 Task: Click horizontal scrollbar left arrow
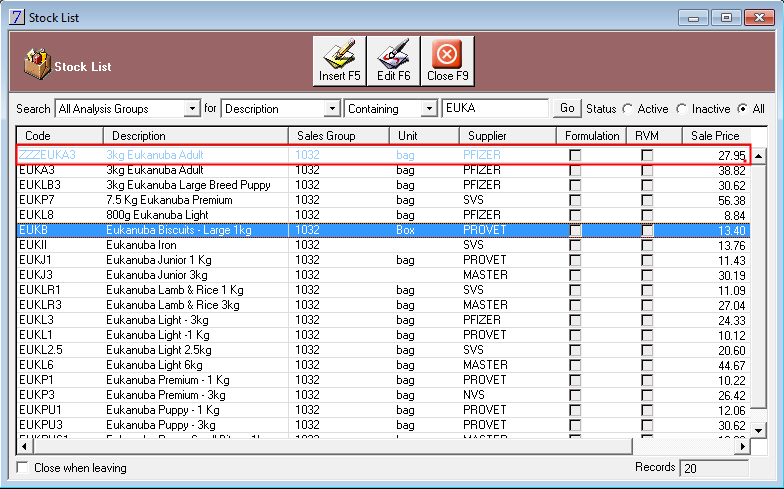click(24, 446)
